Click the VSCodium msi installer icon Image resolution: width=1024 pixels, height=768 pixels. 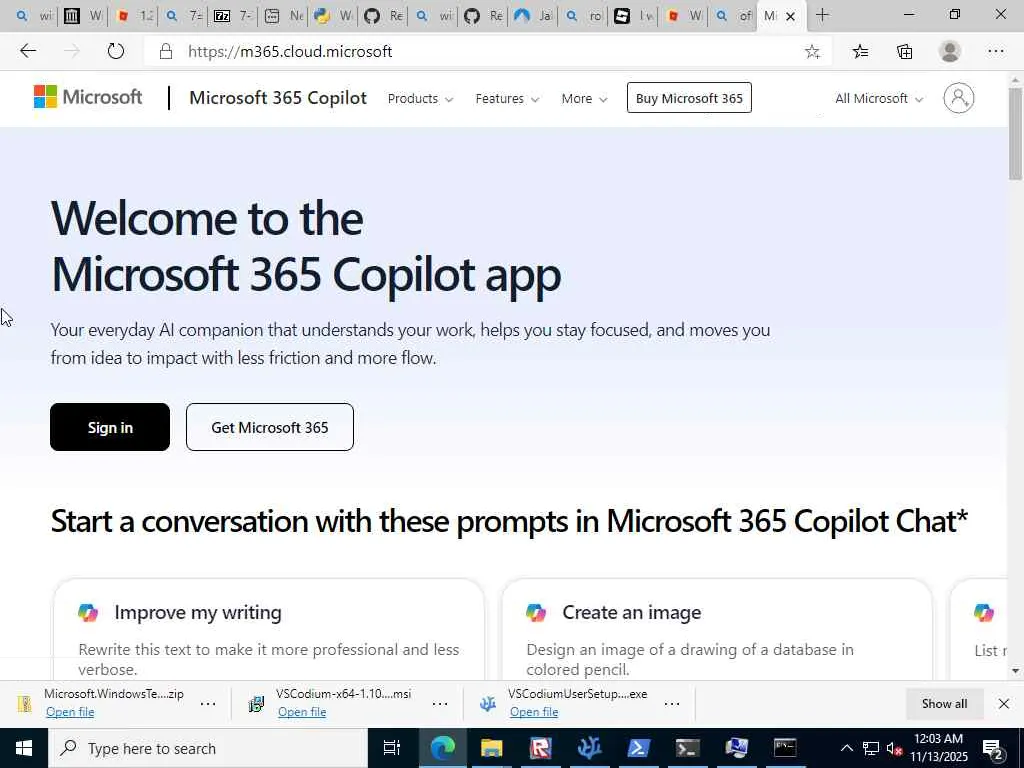click(256, 704)
